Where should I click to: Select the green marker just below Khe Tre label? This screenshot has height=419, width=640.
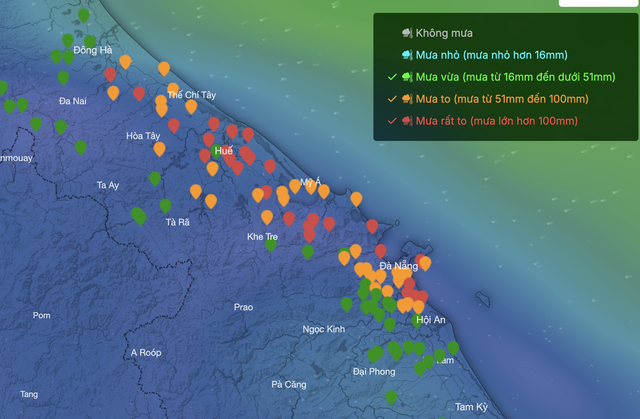pos(271,244)
